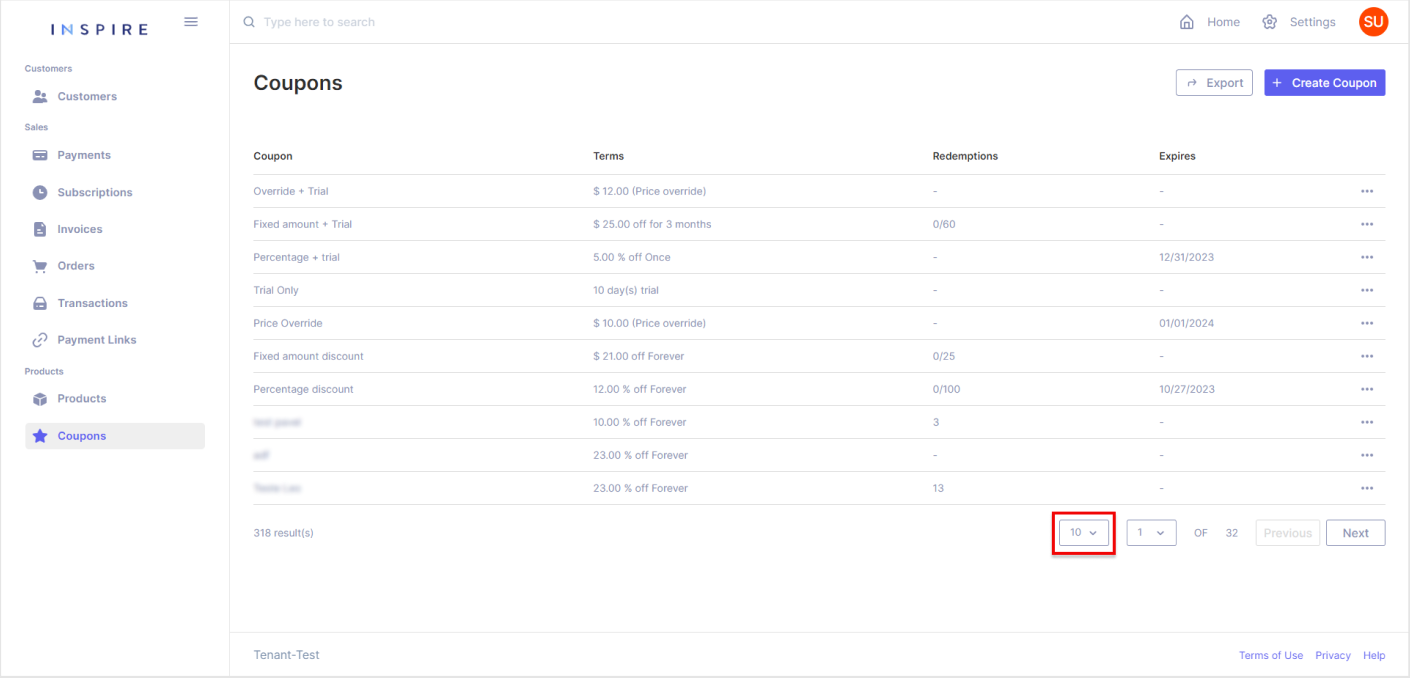The image size is (1410, 678).
Task: Click the '318 result(s)' text
Action: 284,533
